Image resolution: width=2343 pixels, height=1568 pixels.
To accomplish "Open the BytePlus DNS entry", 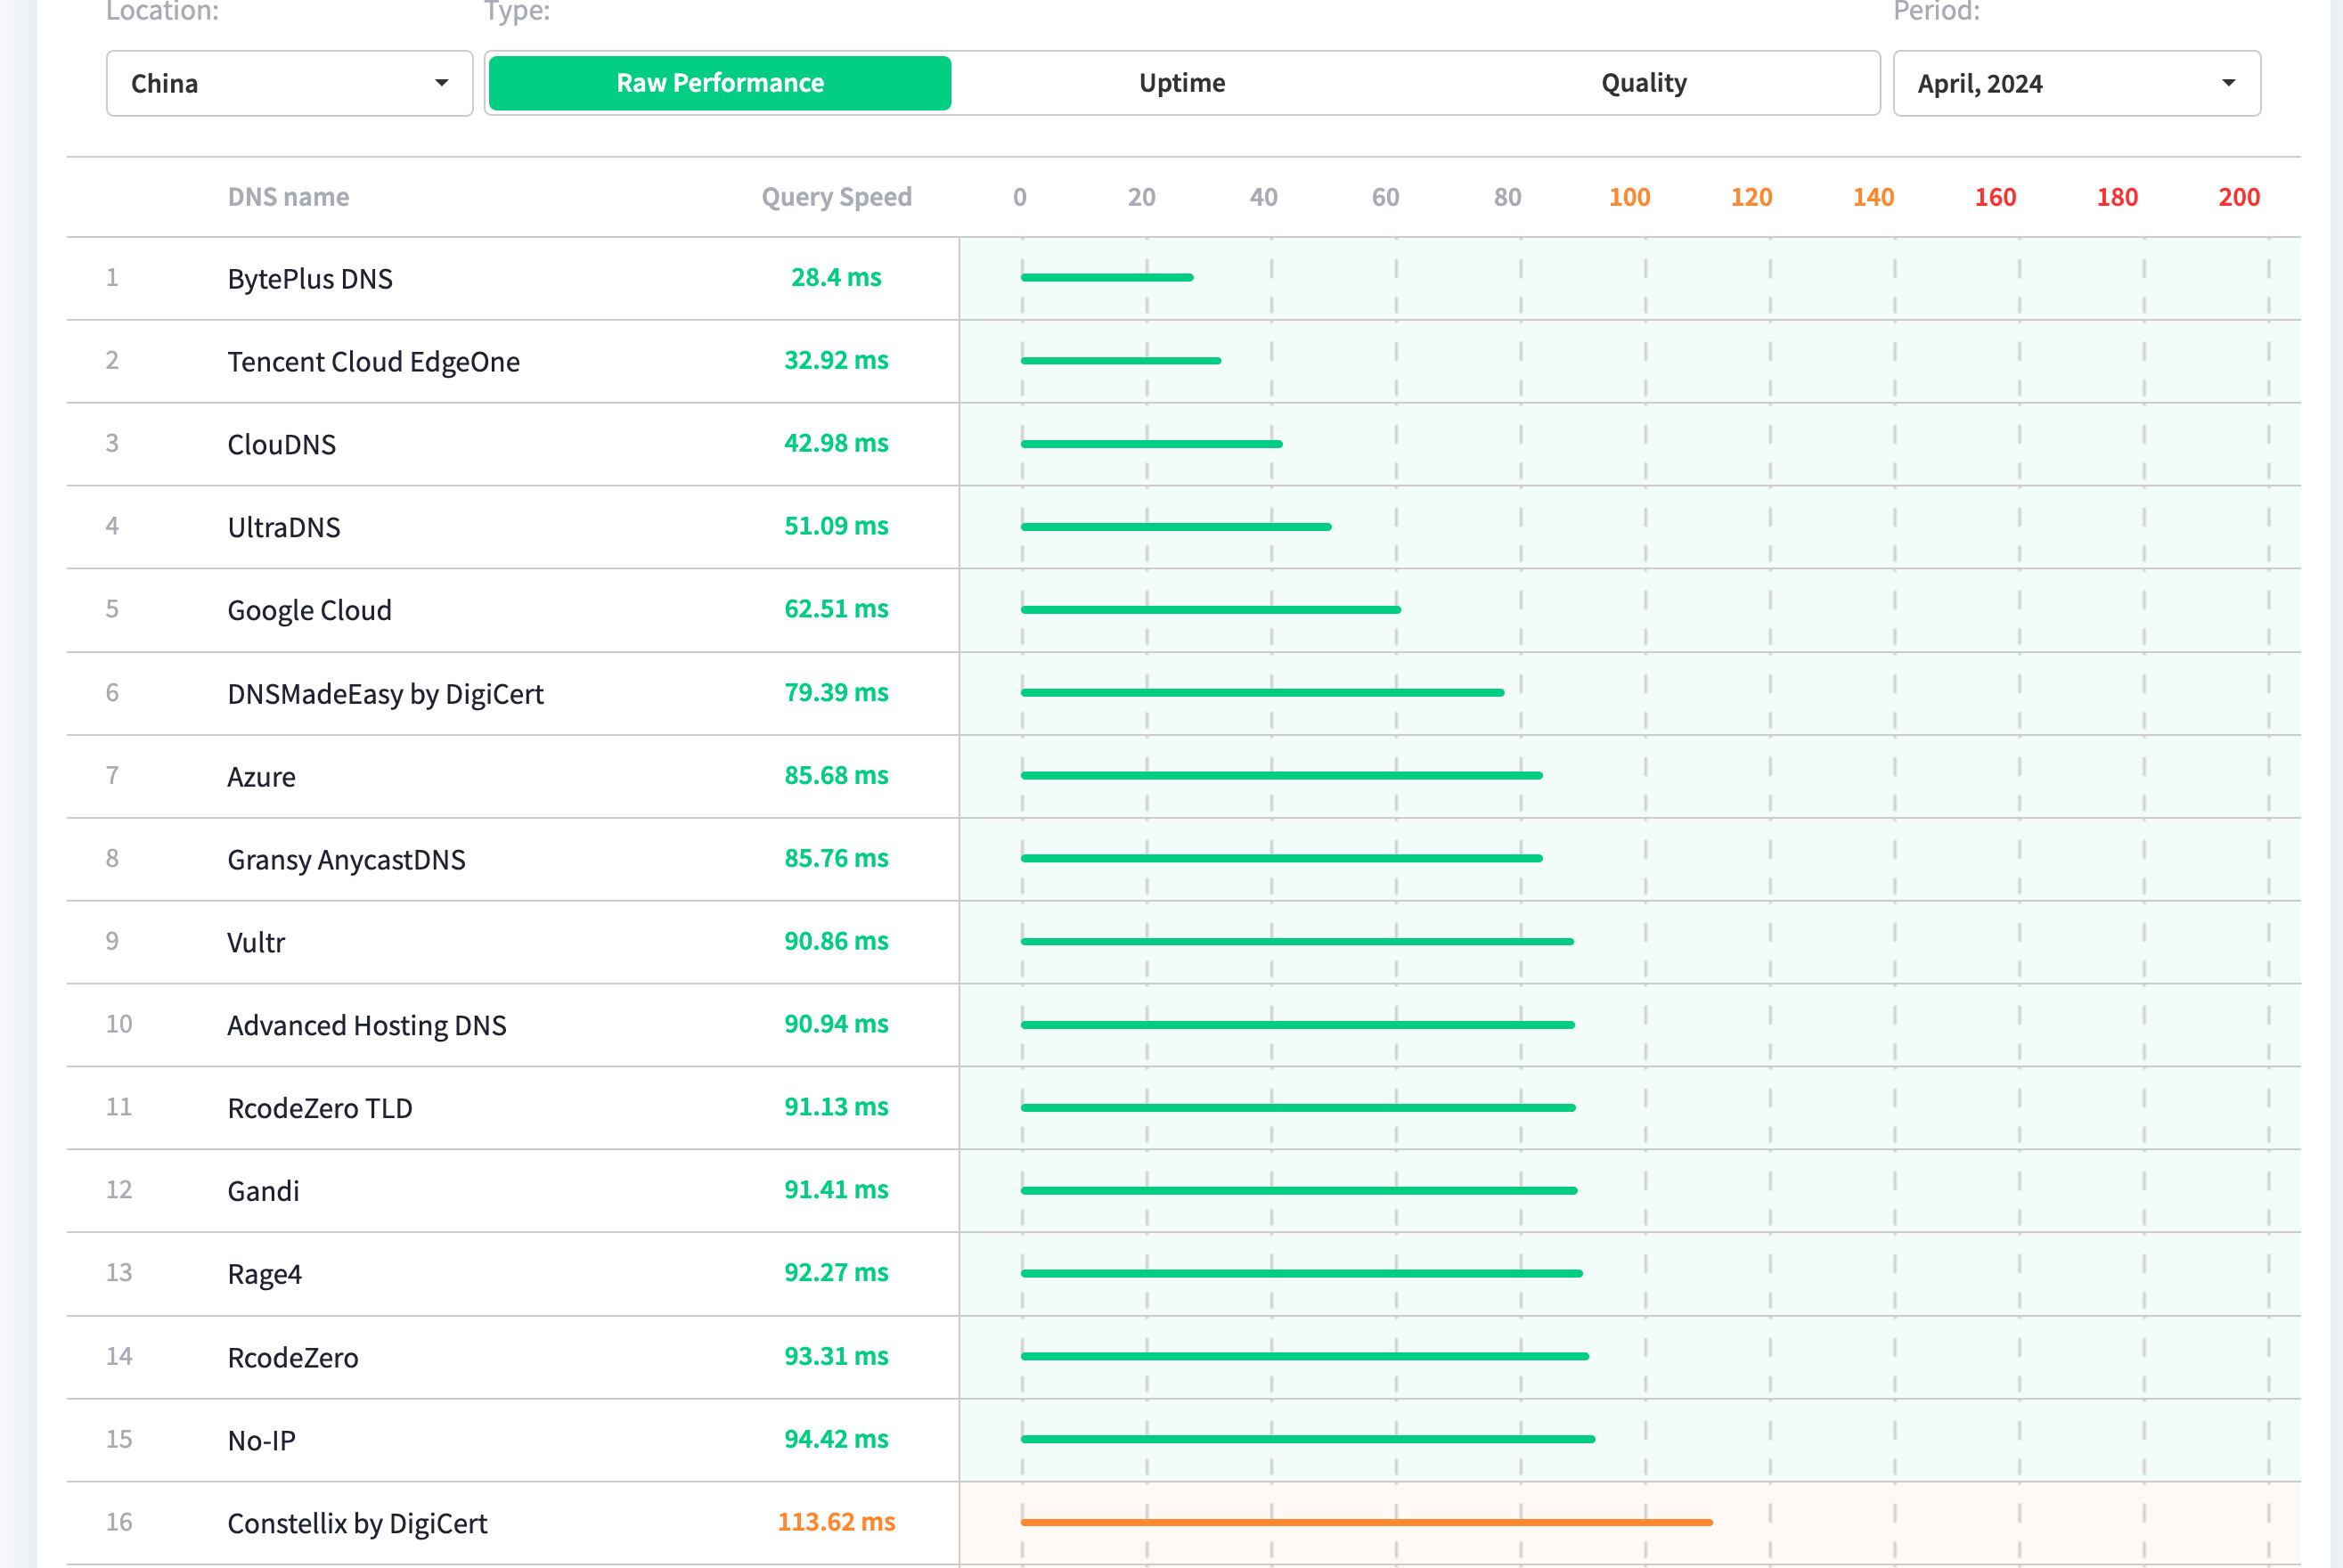I will 309,279.
